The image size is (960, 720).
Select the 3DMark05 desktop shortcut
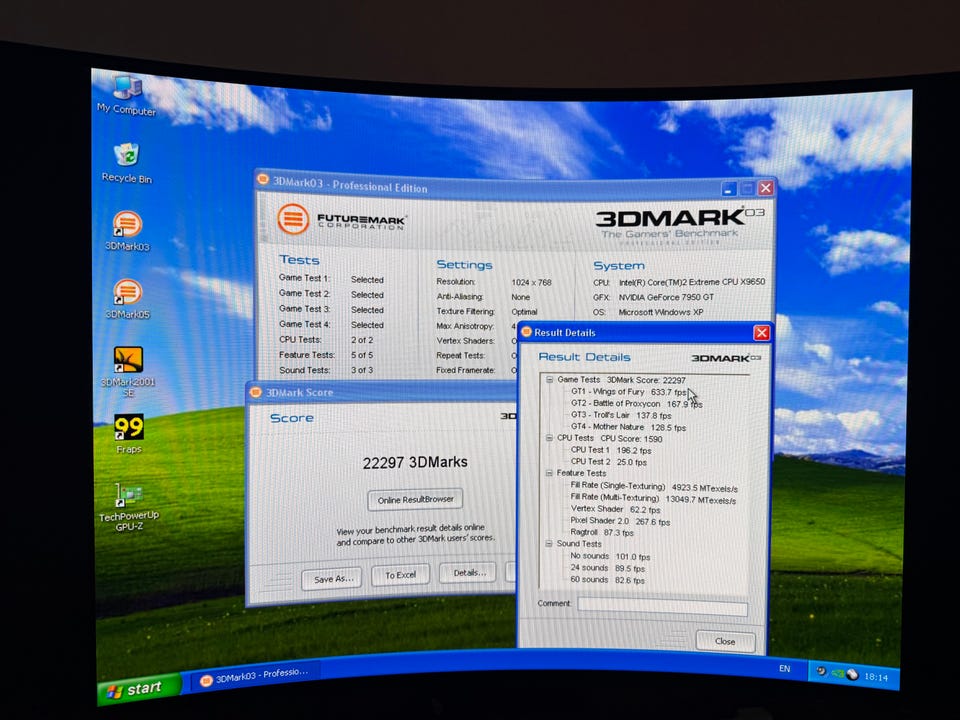click(127, 299)
